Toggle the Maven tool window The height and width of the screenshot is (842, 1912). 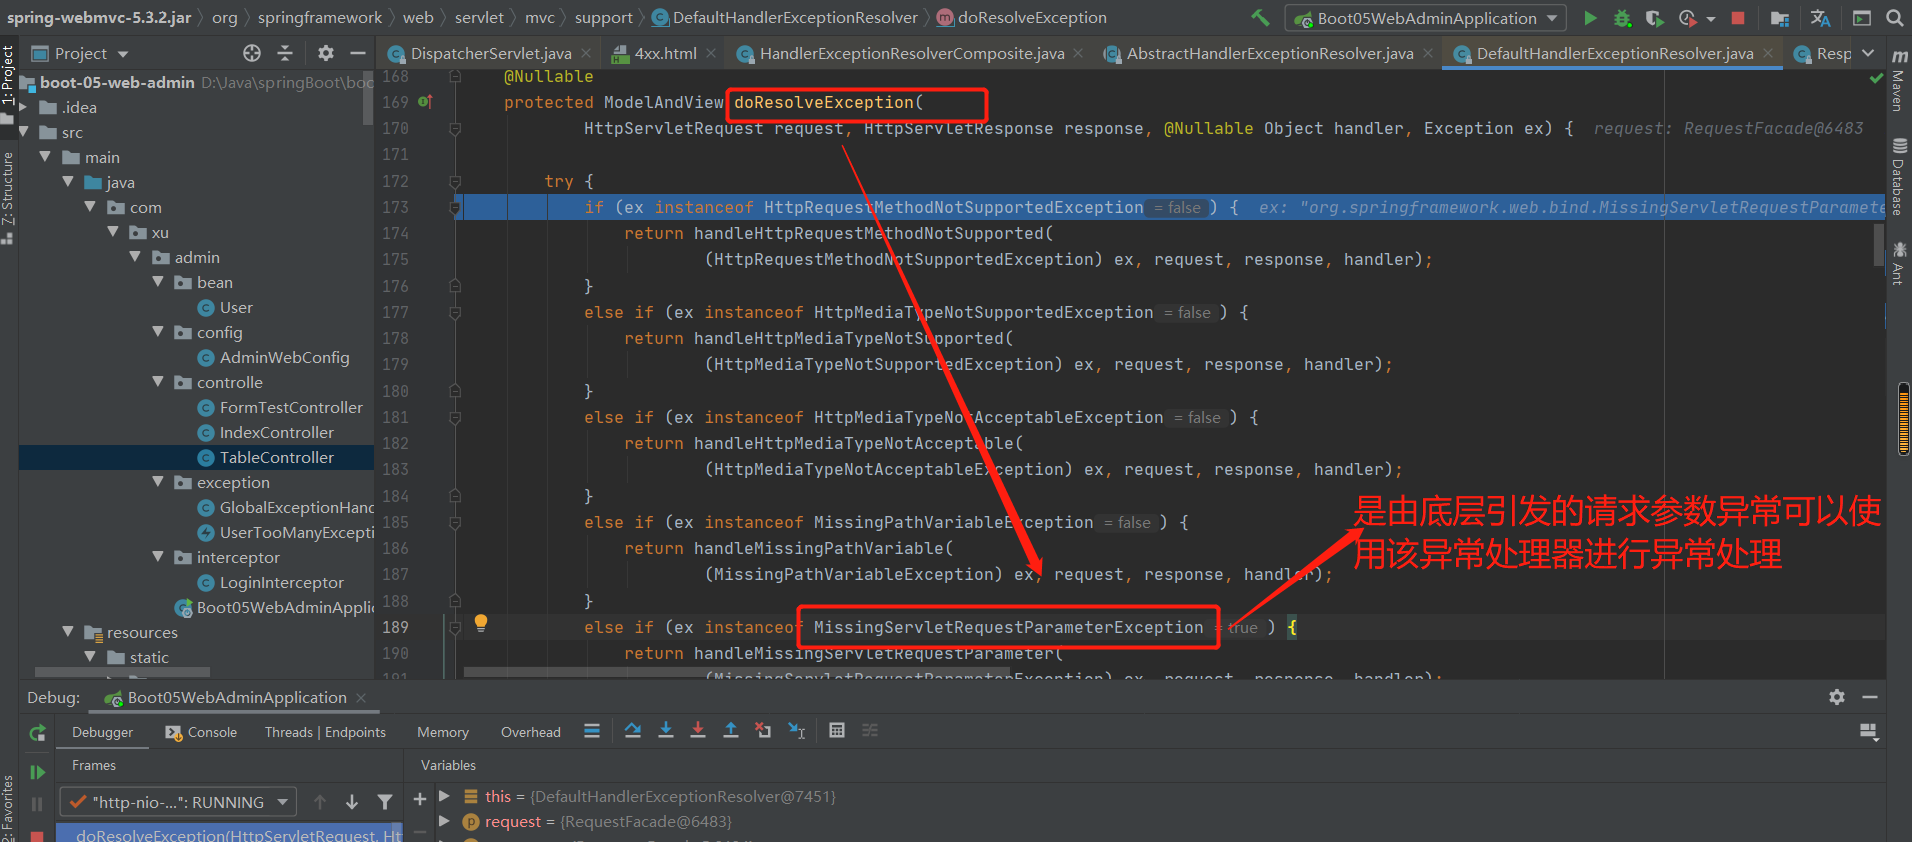(1898, 80)
